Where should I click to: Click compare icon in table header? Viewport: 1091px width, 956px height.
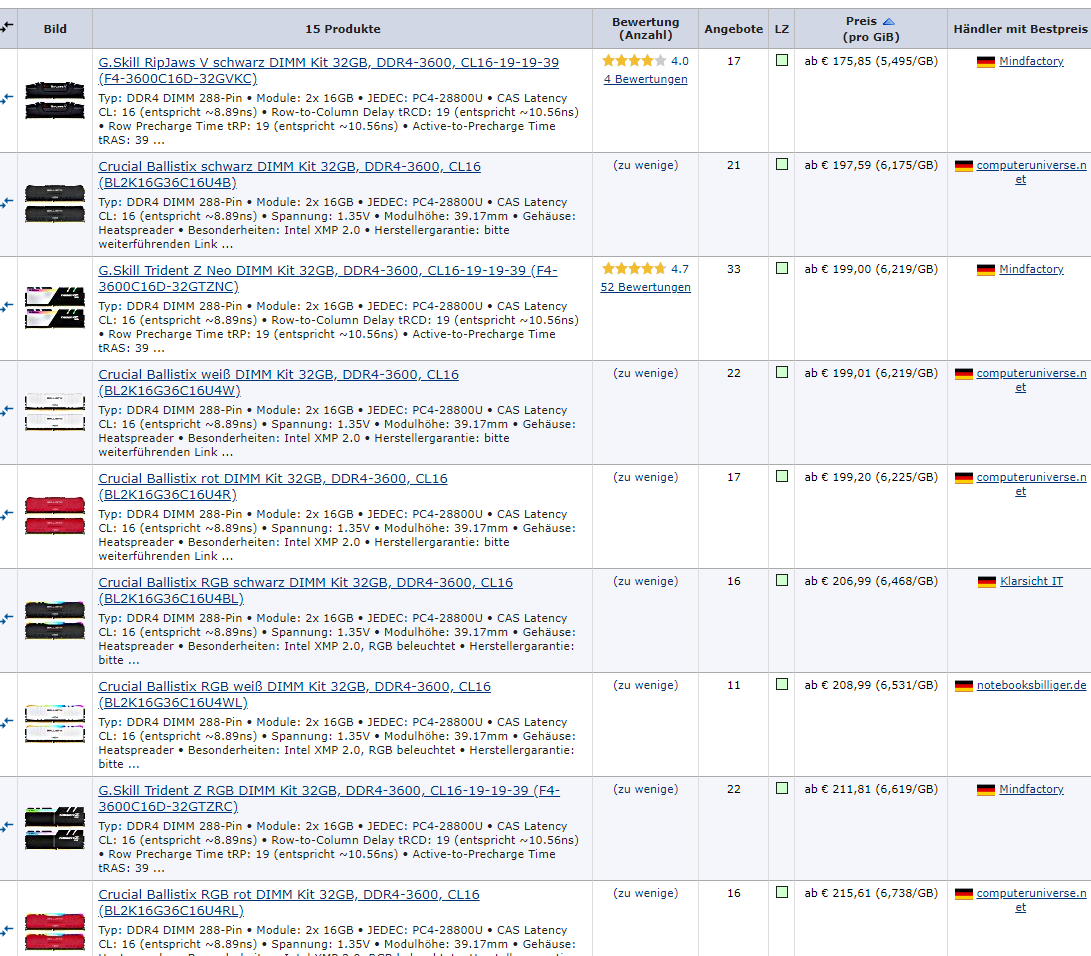pyautogui.click(x=6, y=27)
